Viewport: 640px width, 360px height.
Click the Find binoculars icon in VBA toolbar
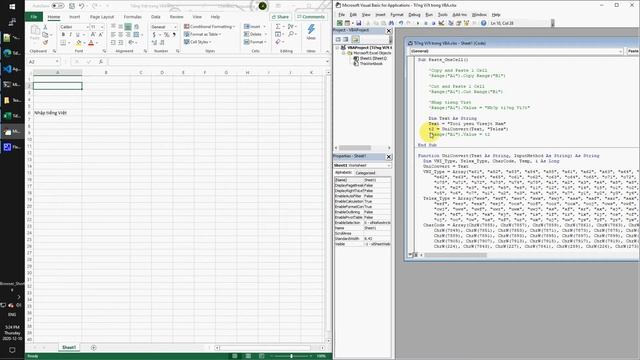pos(391,23)
